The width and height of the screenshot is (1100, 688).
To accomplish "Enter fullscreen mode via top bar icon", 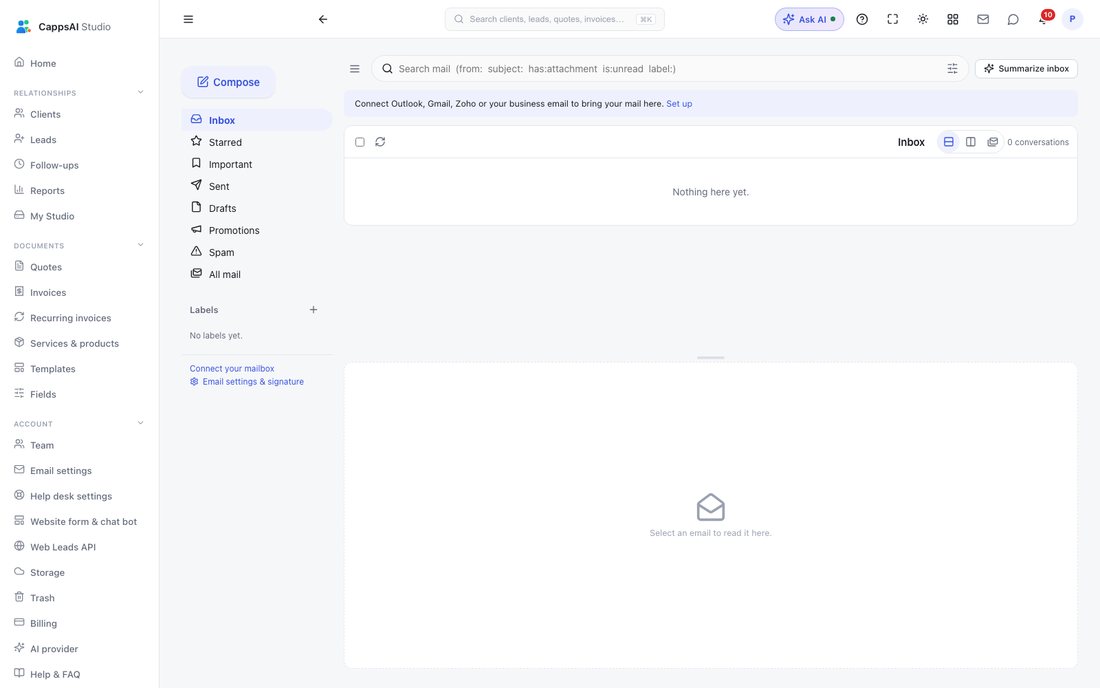I will 892,20.
